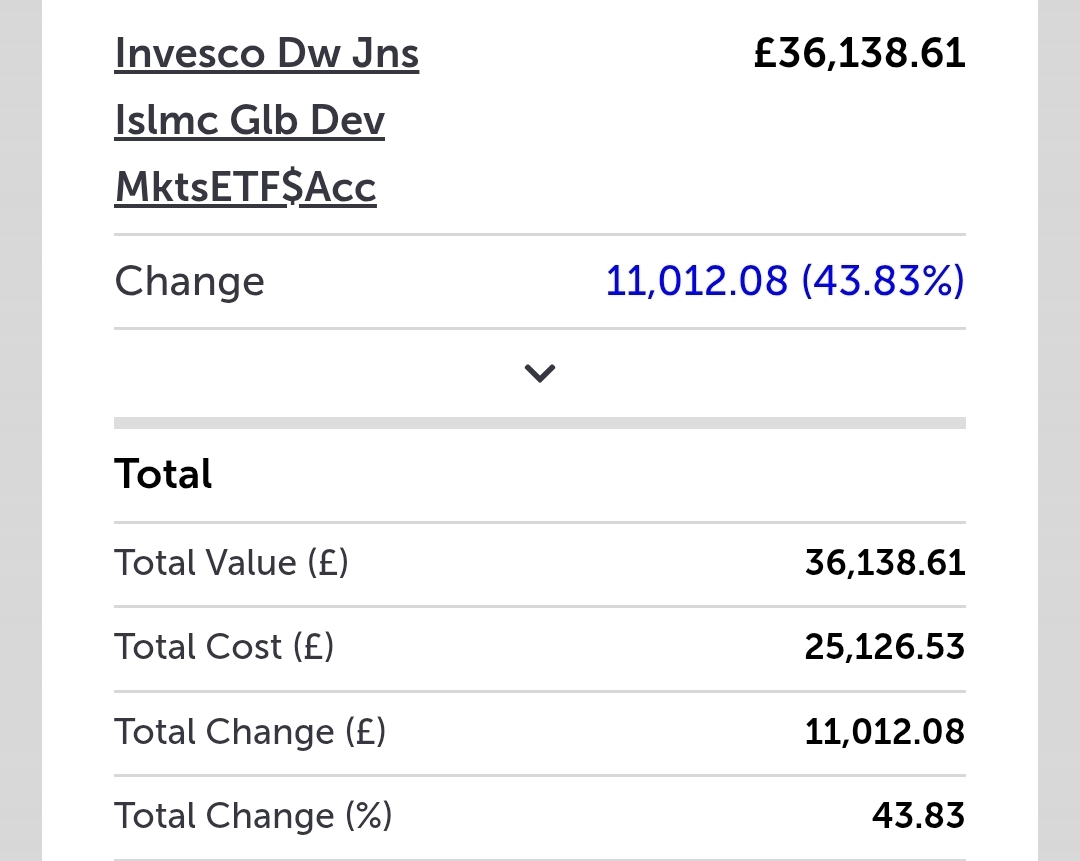The width and height of the screenshot is (1080, 861).
Task: Click the Total Value (£) label
Action: pos(231,563)
